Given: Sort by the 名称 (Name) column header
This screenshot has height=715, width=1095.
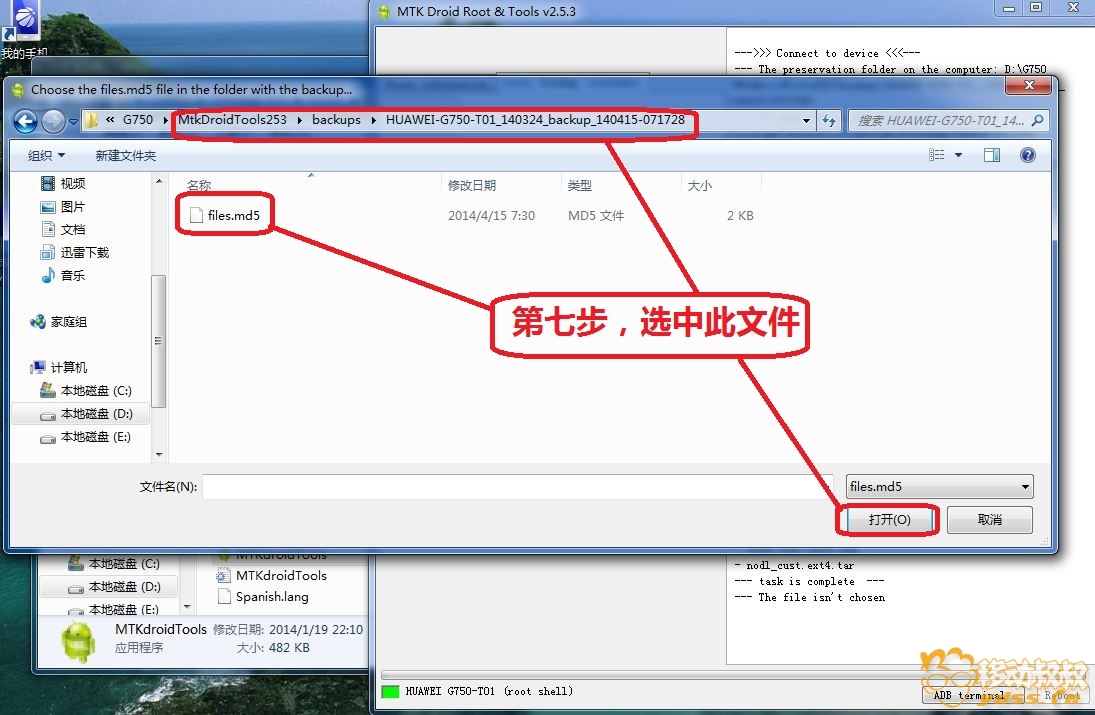Looking at the screenshot, I should point(199,186).
